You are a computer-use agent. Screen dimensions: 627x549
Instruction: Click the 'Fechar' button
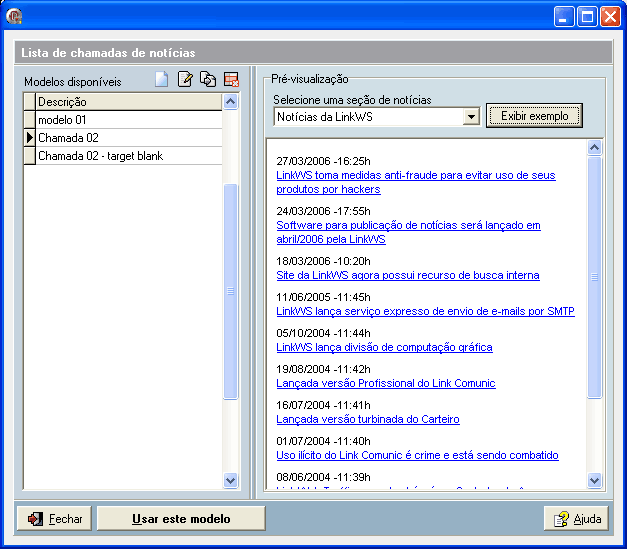(x=54, y=519)
